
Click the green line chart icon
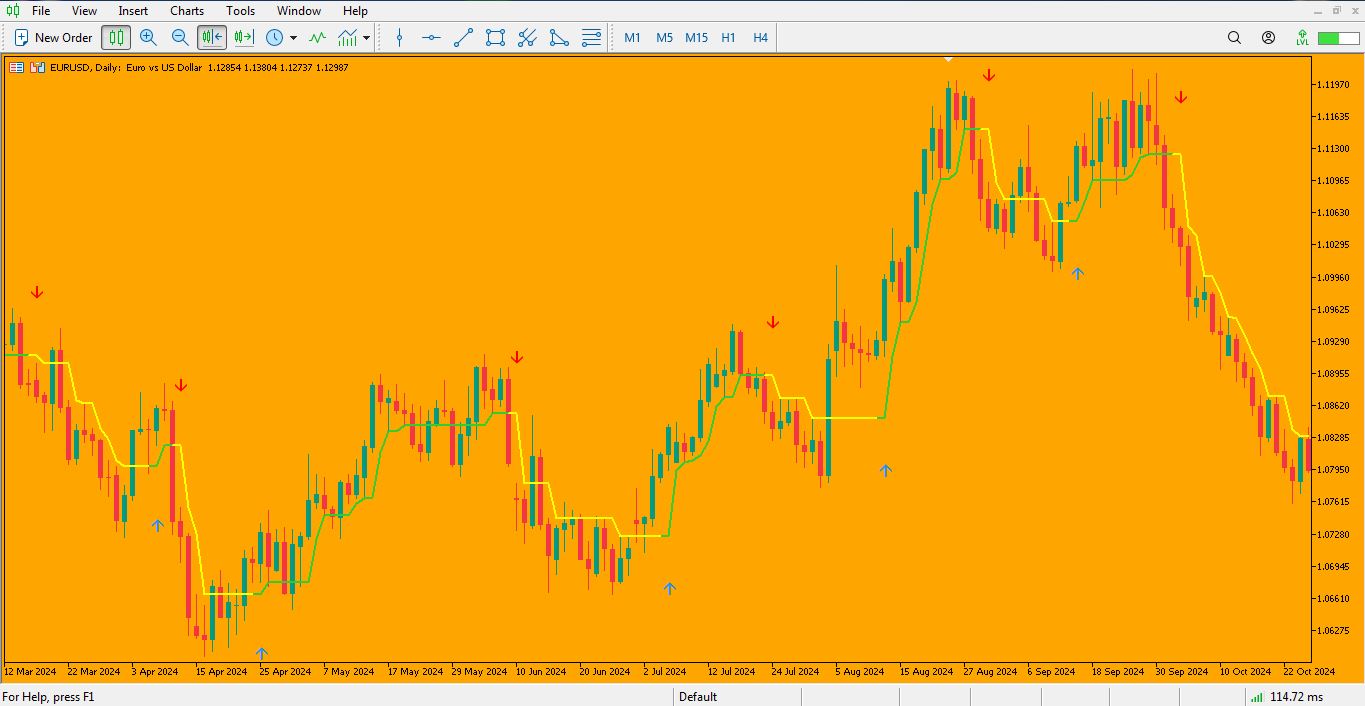(x=317, y=38)
